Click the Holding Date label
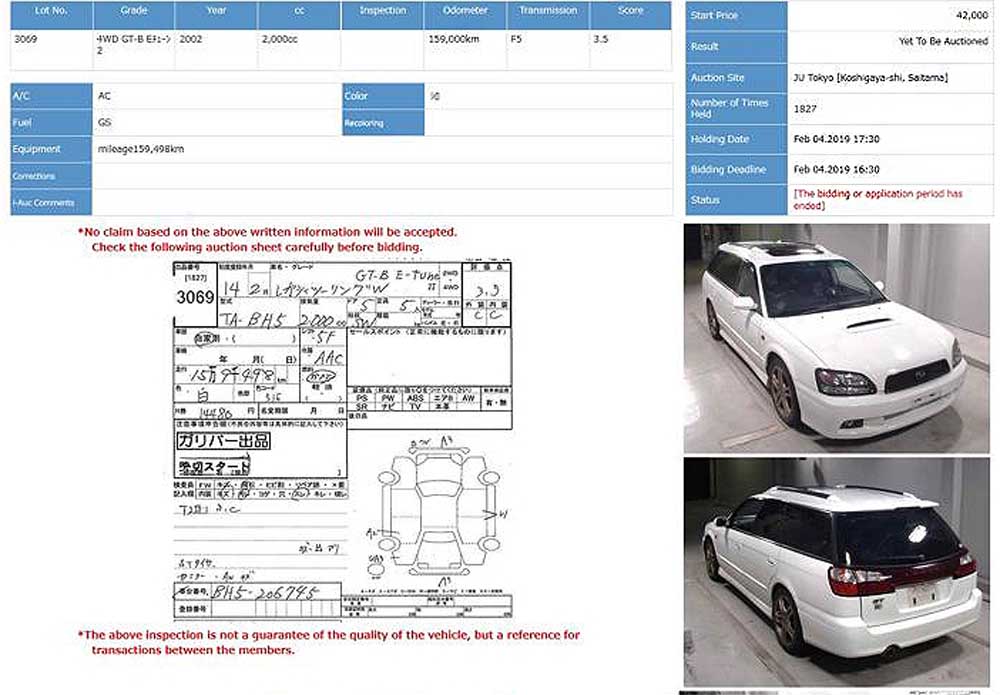Viewport: 1000px width, 695px height. [x=737, y=139]
